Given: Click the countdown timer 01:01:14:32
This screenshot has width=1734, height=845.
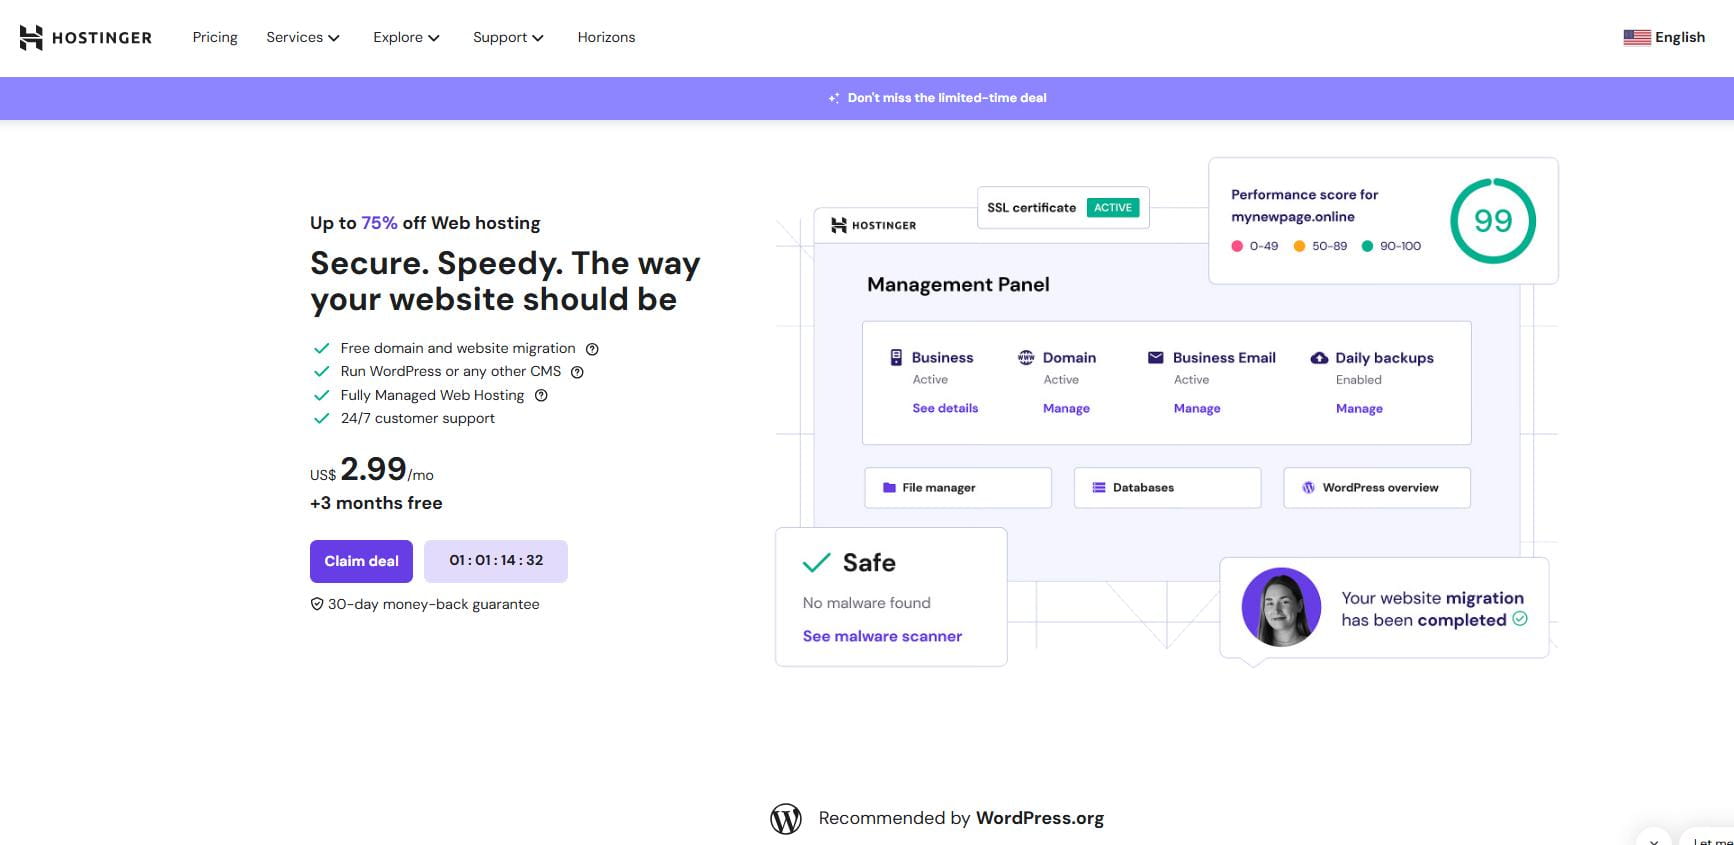Looking at the screenshot, I should [496, 561].
